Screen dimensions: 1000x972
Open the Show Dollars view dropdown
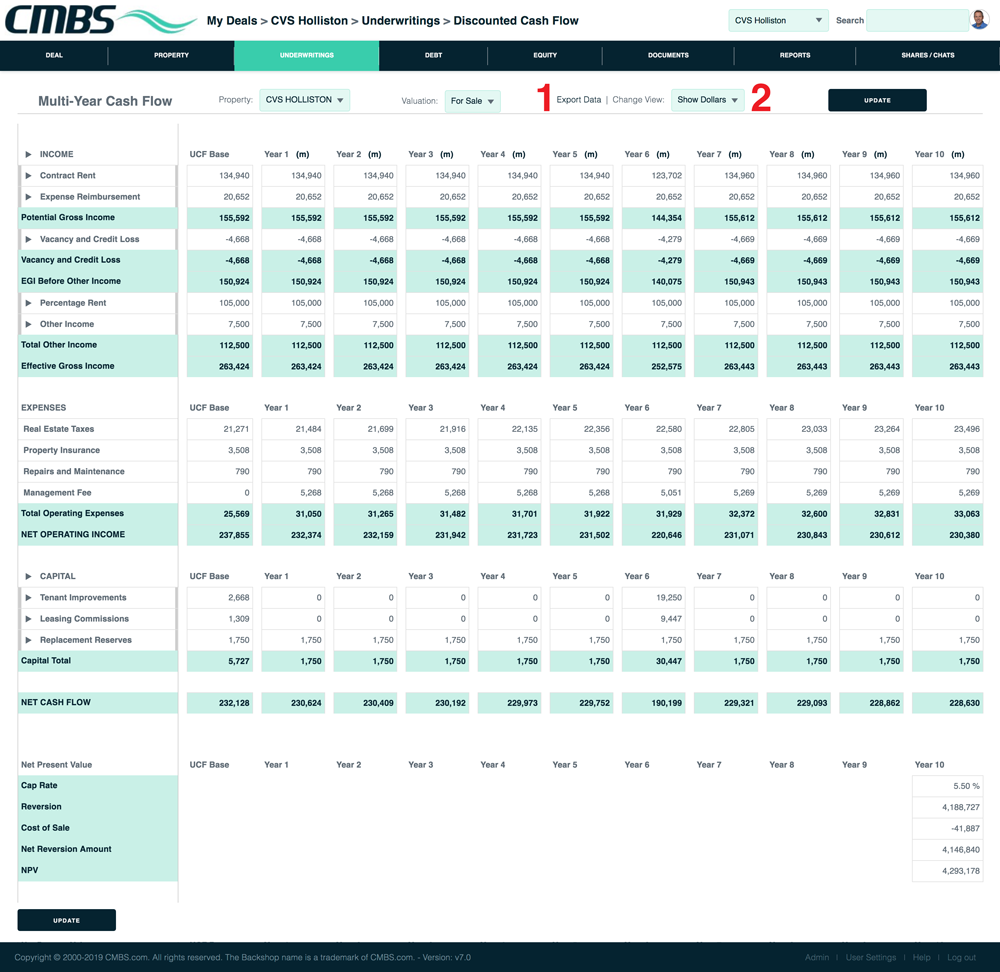click(x=707, y=100)
